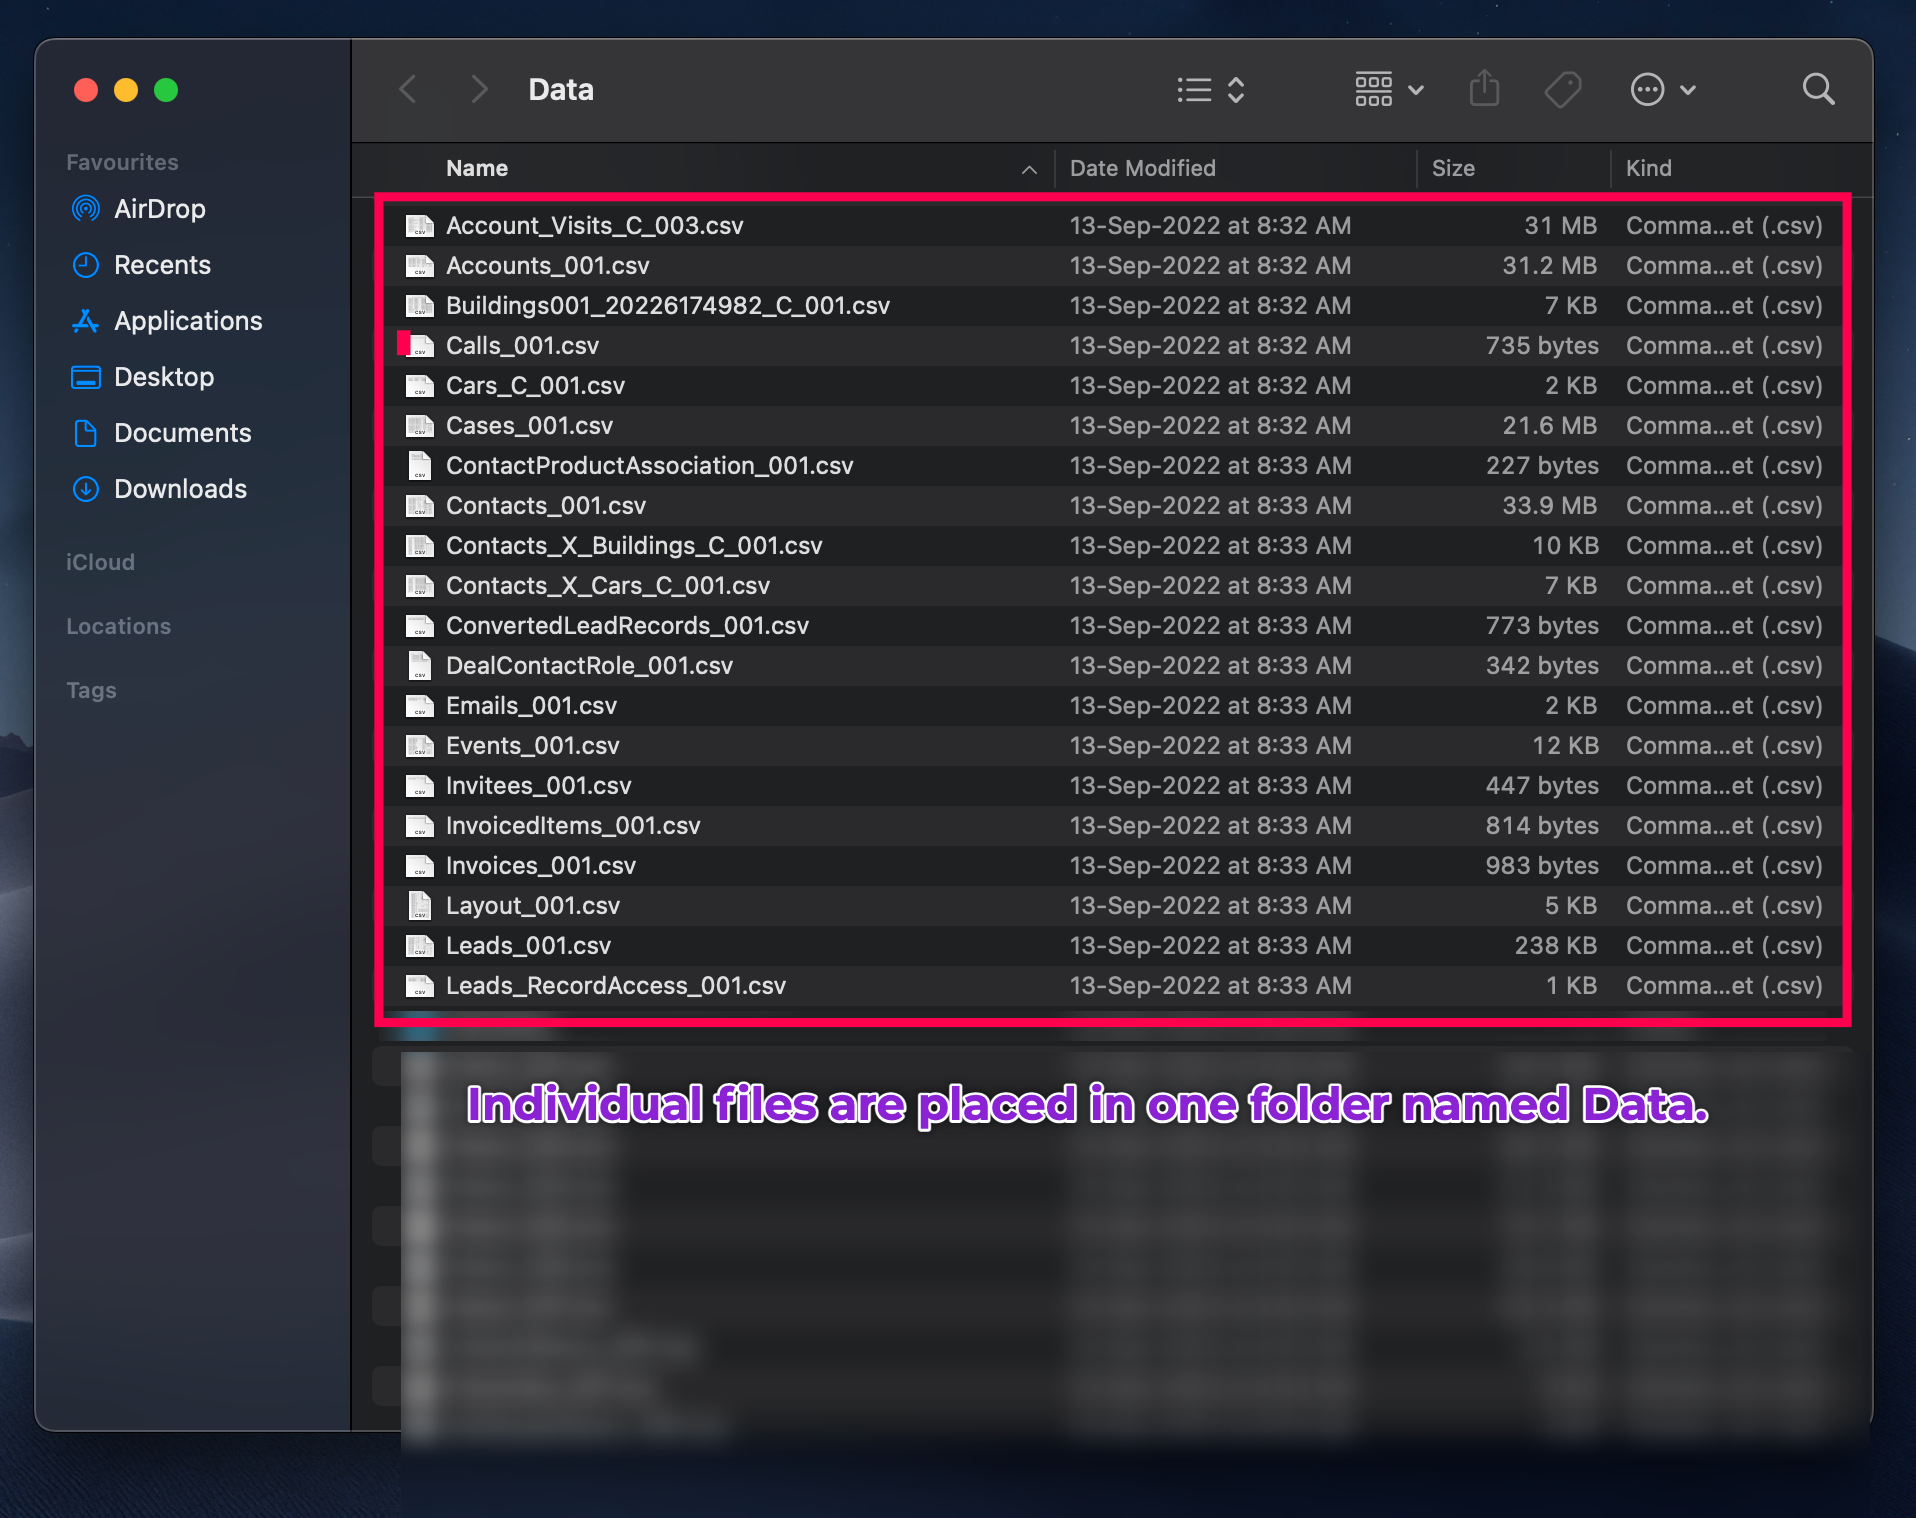Viewport: 1916px width, 1518px height.
Task: Click the Search magnifier icon
Action: (1818, 90)
